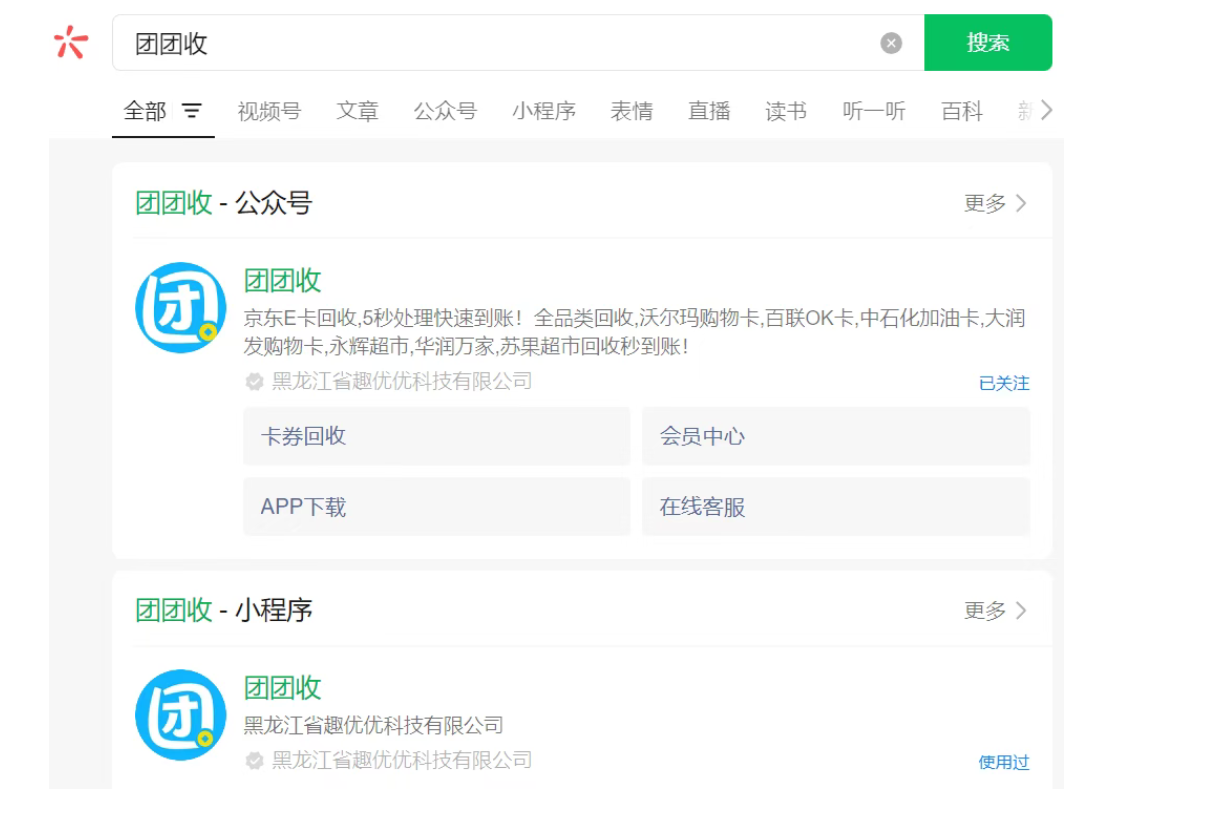
Task: Switch to the 小程序 tab
Action: [x=544, y=111]
